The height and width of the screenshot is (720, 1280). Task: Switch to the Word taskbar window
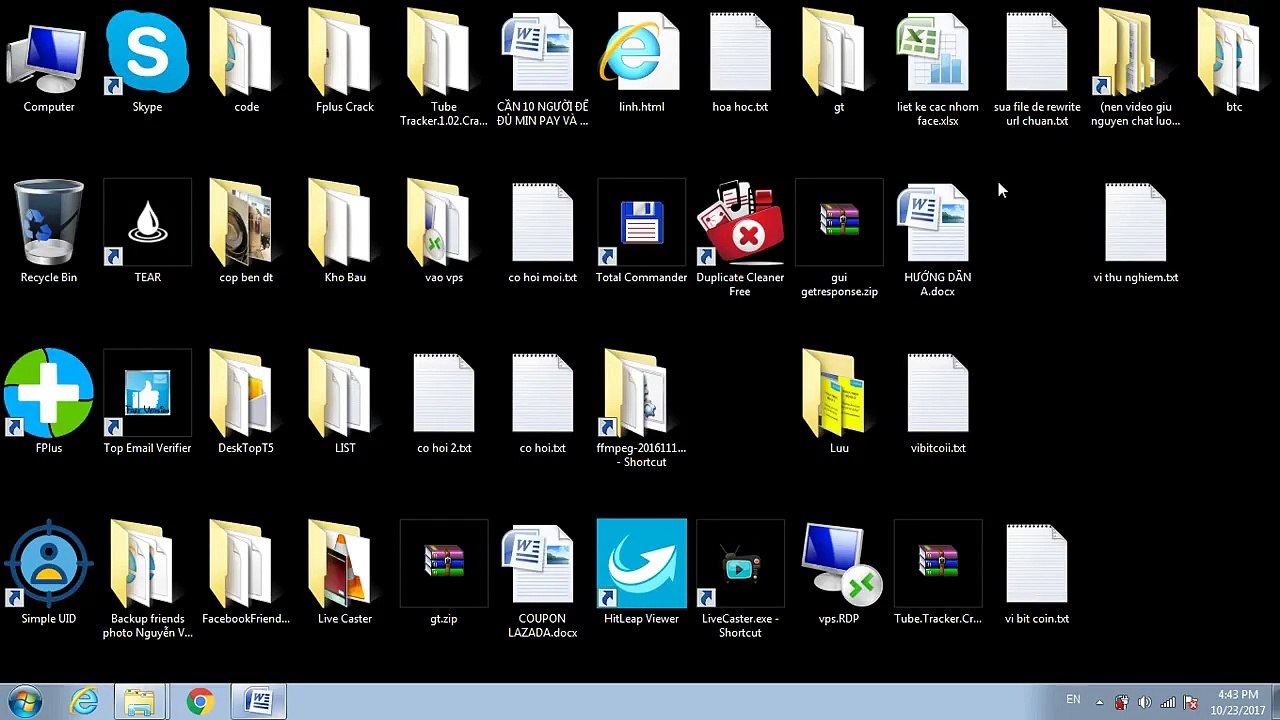click(x=259, y=702)
